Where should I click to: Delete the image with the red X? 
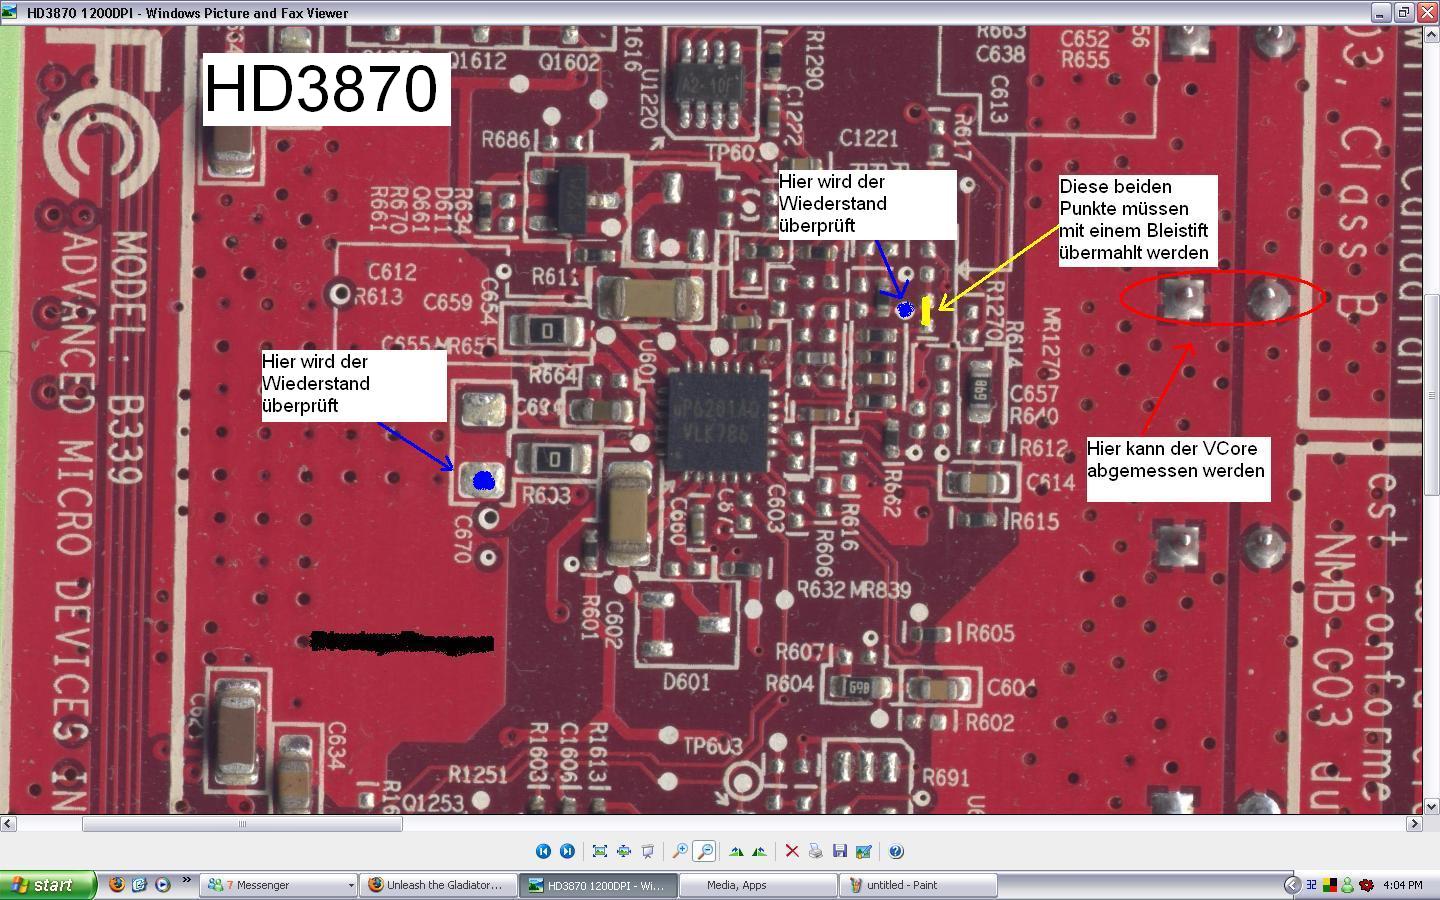[792, 851]
